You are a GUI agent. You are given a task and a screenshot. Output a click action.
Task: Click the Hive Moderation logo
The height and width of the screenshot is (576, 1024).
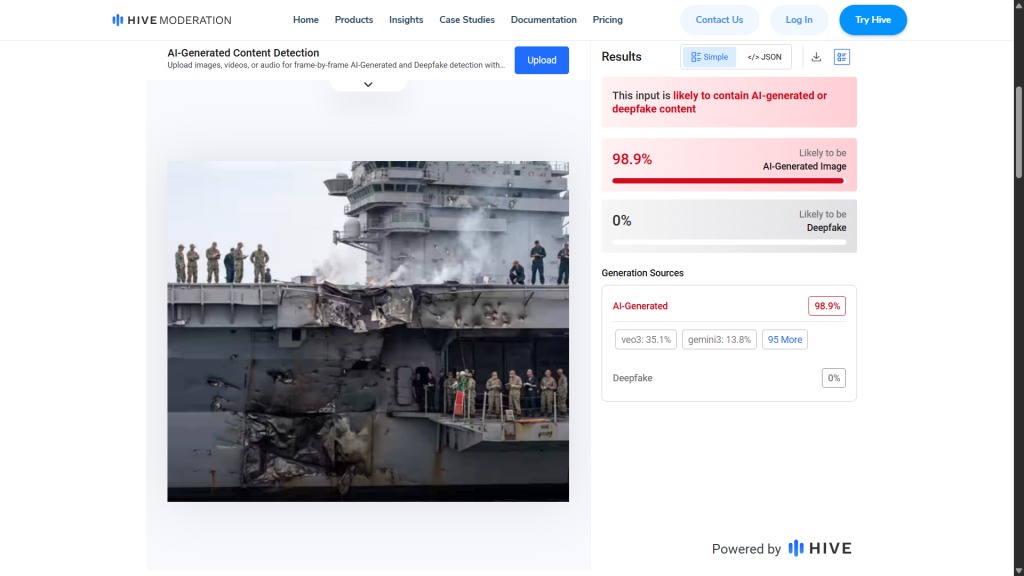coord(171,20)
